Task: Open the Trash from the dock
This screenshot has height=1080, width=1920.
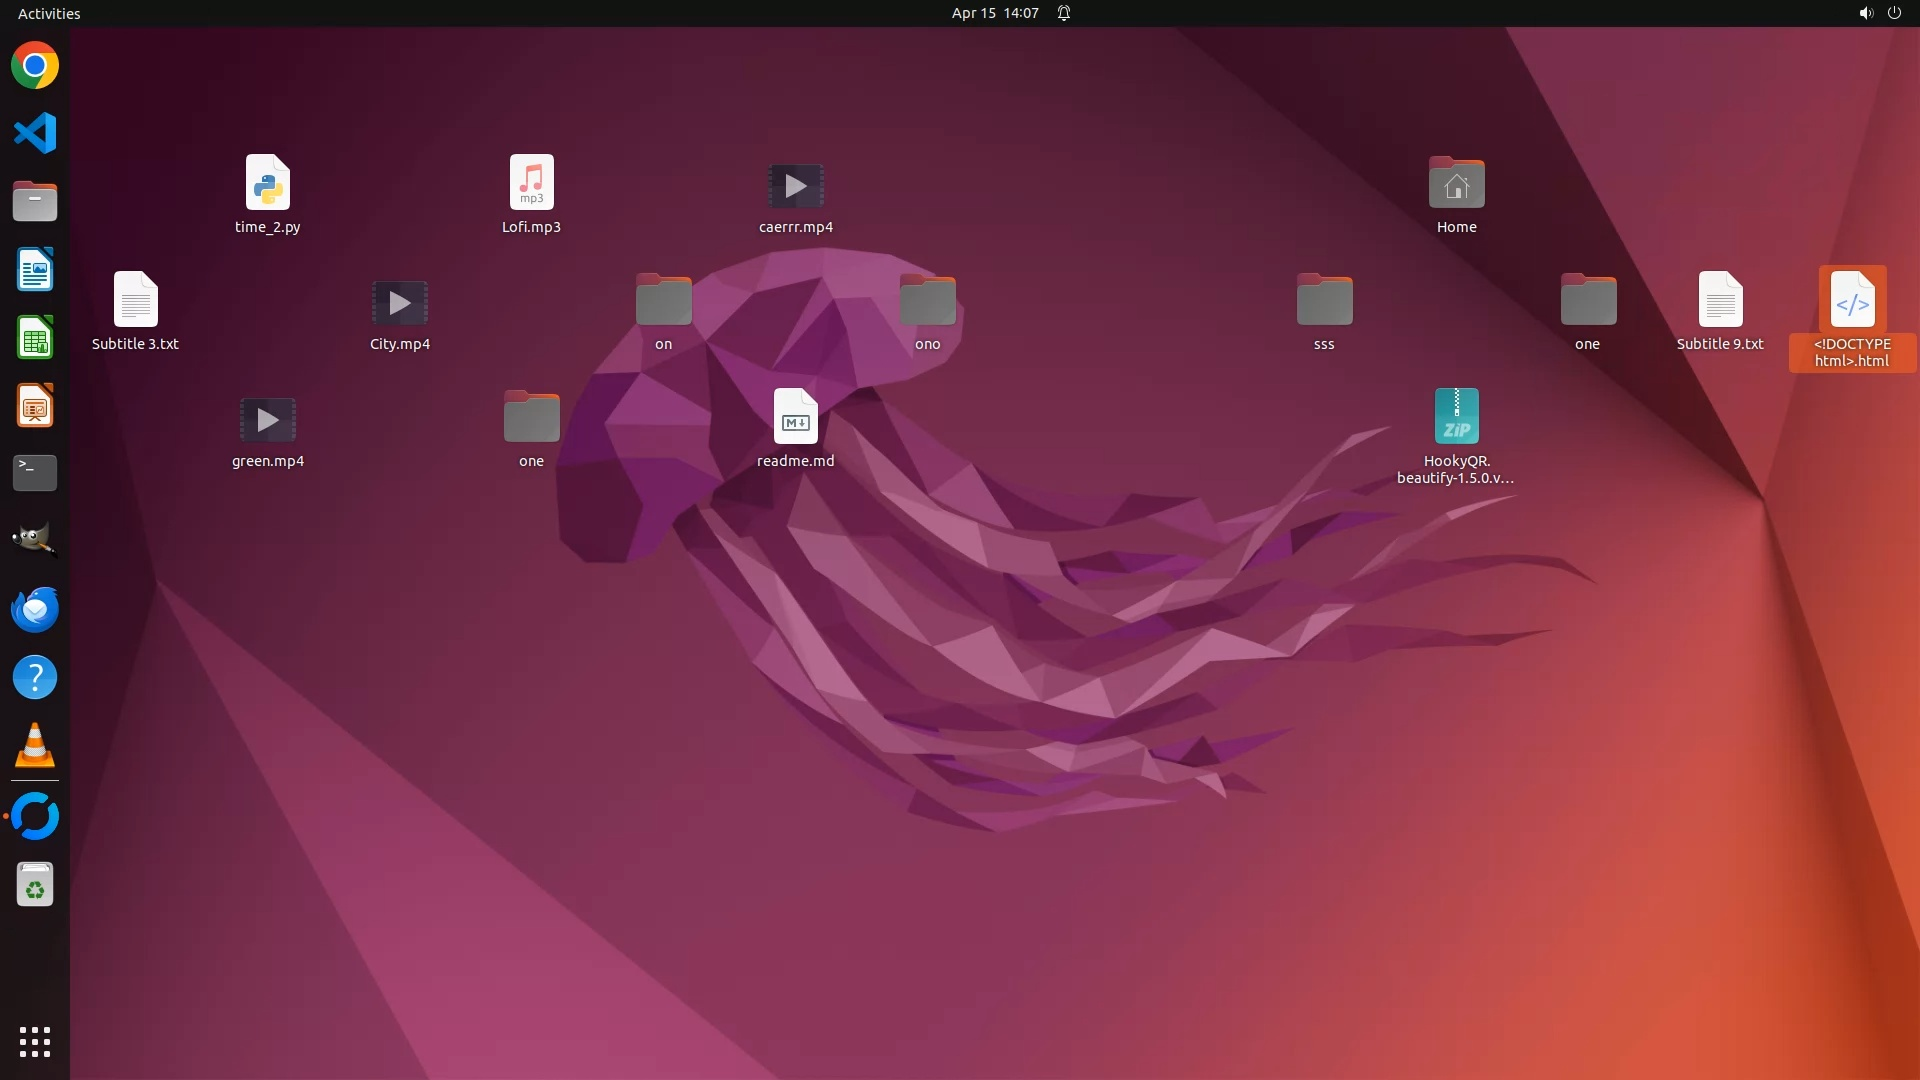Action: coord(35,885)
